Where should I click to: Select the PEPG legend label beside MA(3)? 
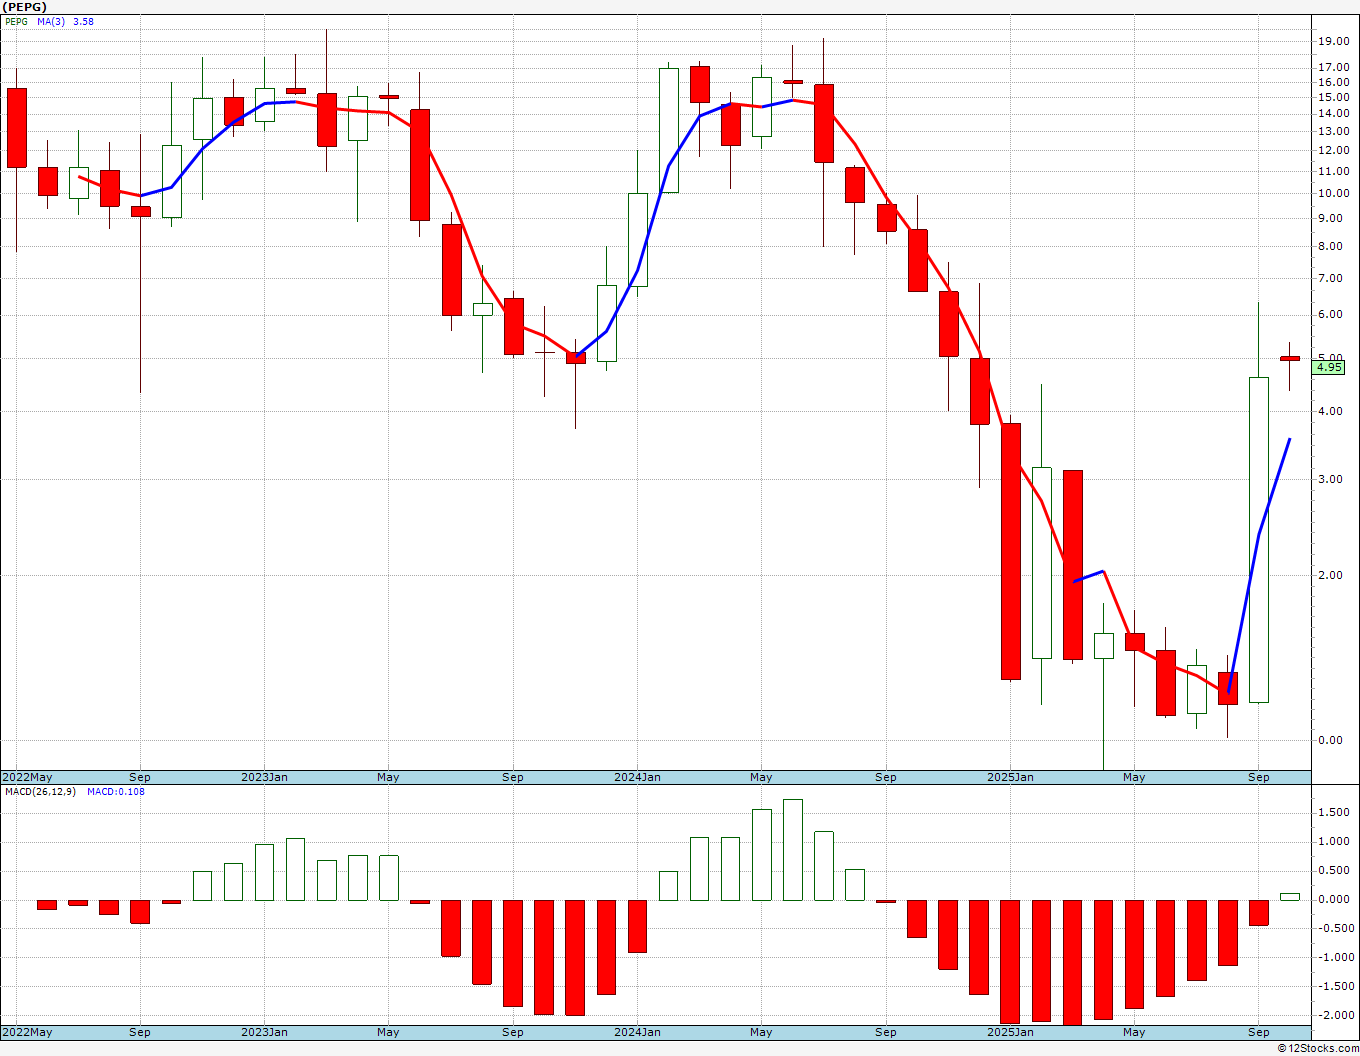pyautogui.click(x=17, y=21)
